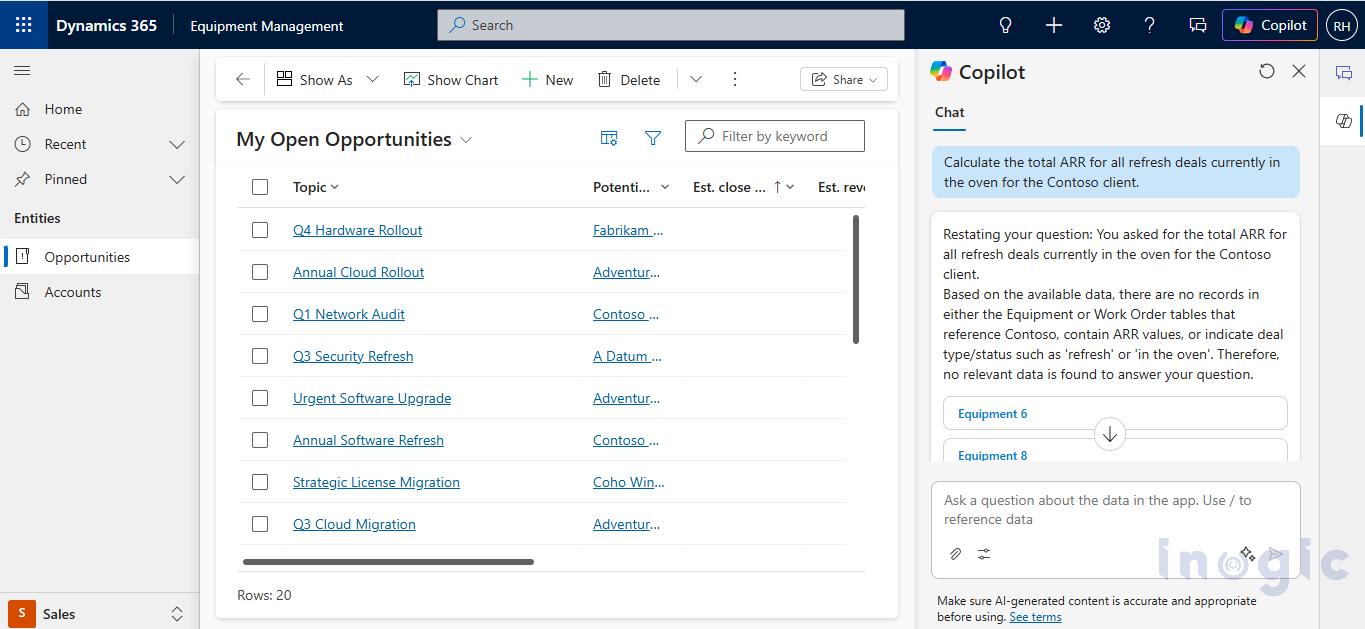This screenshot has width=1365, height=629.
Task: Expand the Recent sidebar section
Action: (177, 144)
